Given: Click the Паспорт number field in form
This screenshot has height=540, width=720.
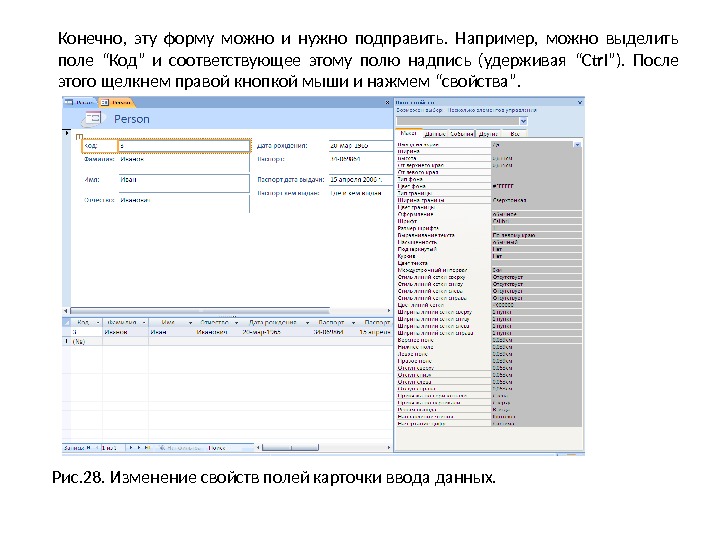Looking at the screenshot, I should pos(360,159).
